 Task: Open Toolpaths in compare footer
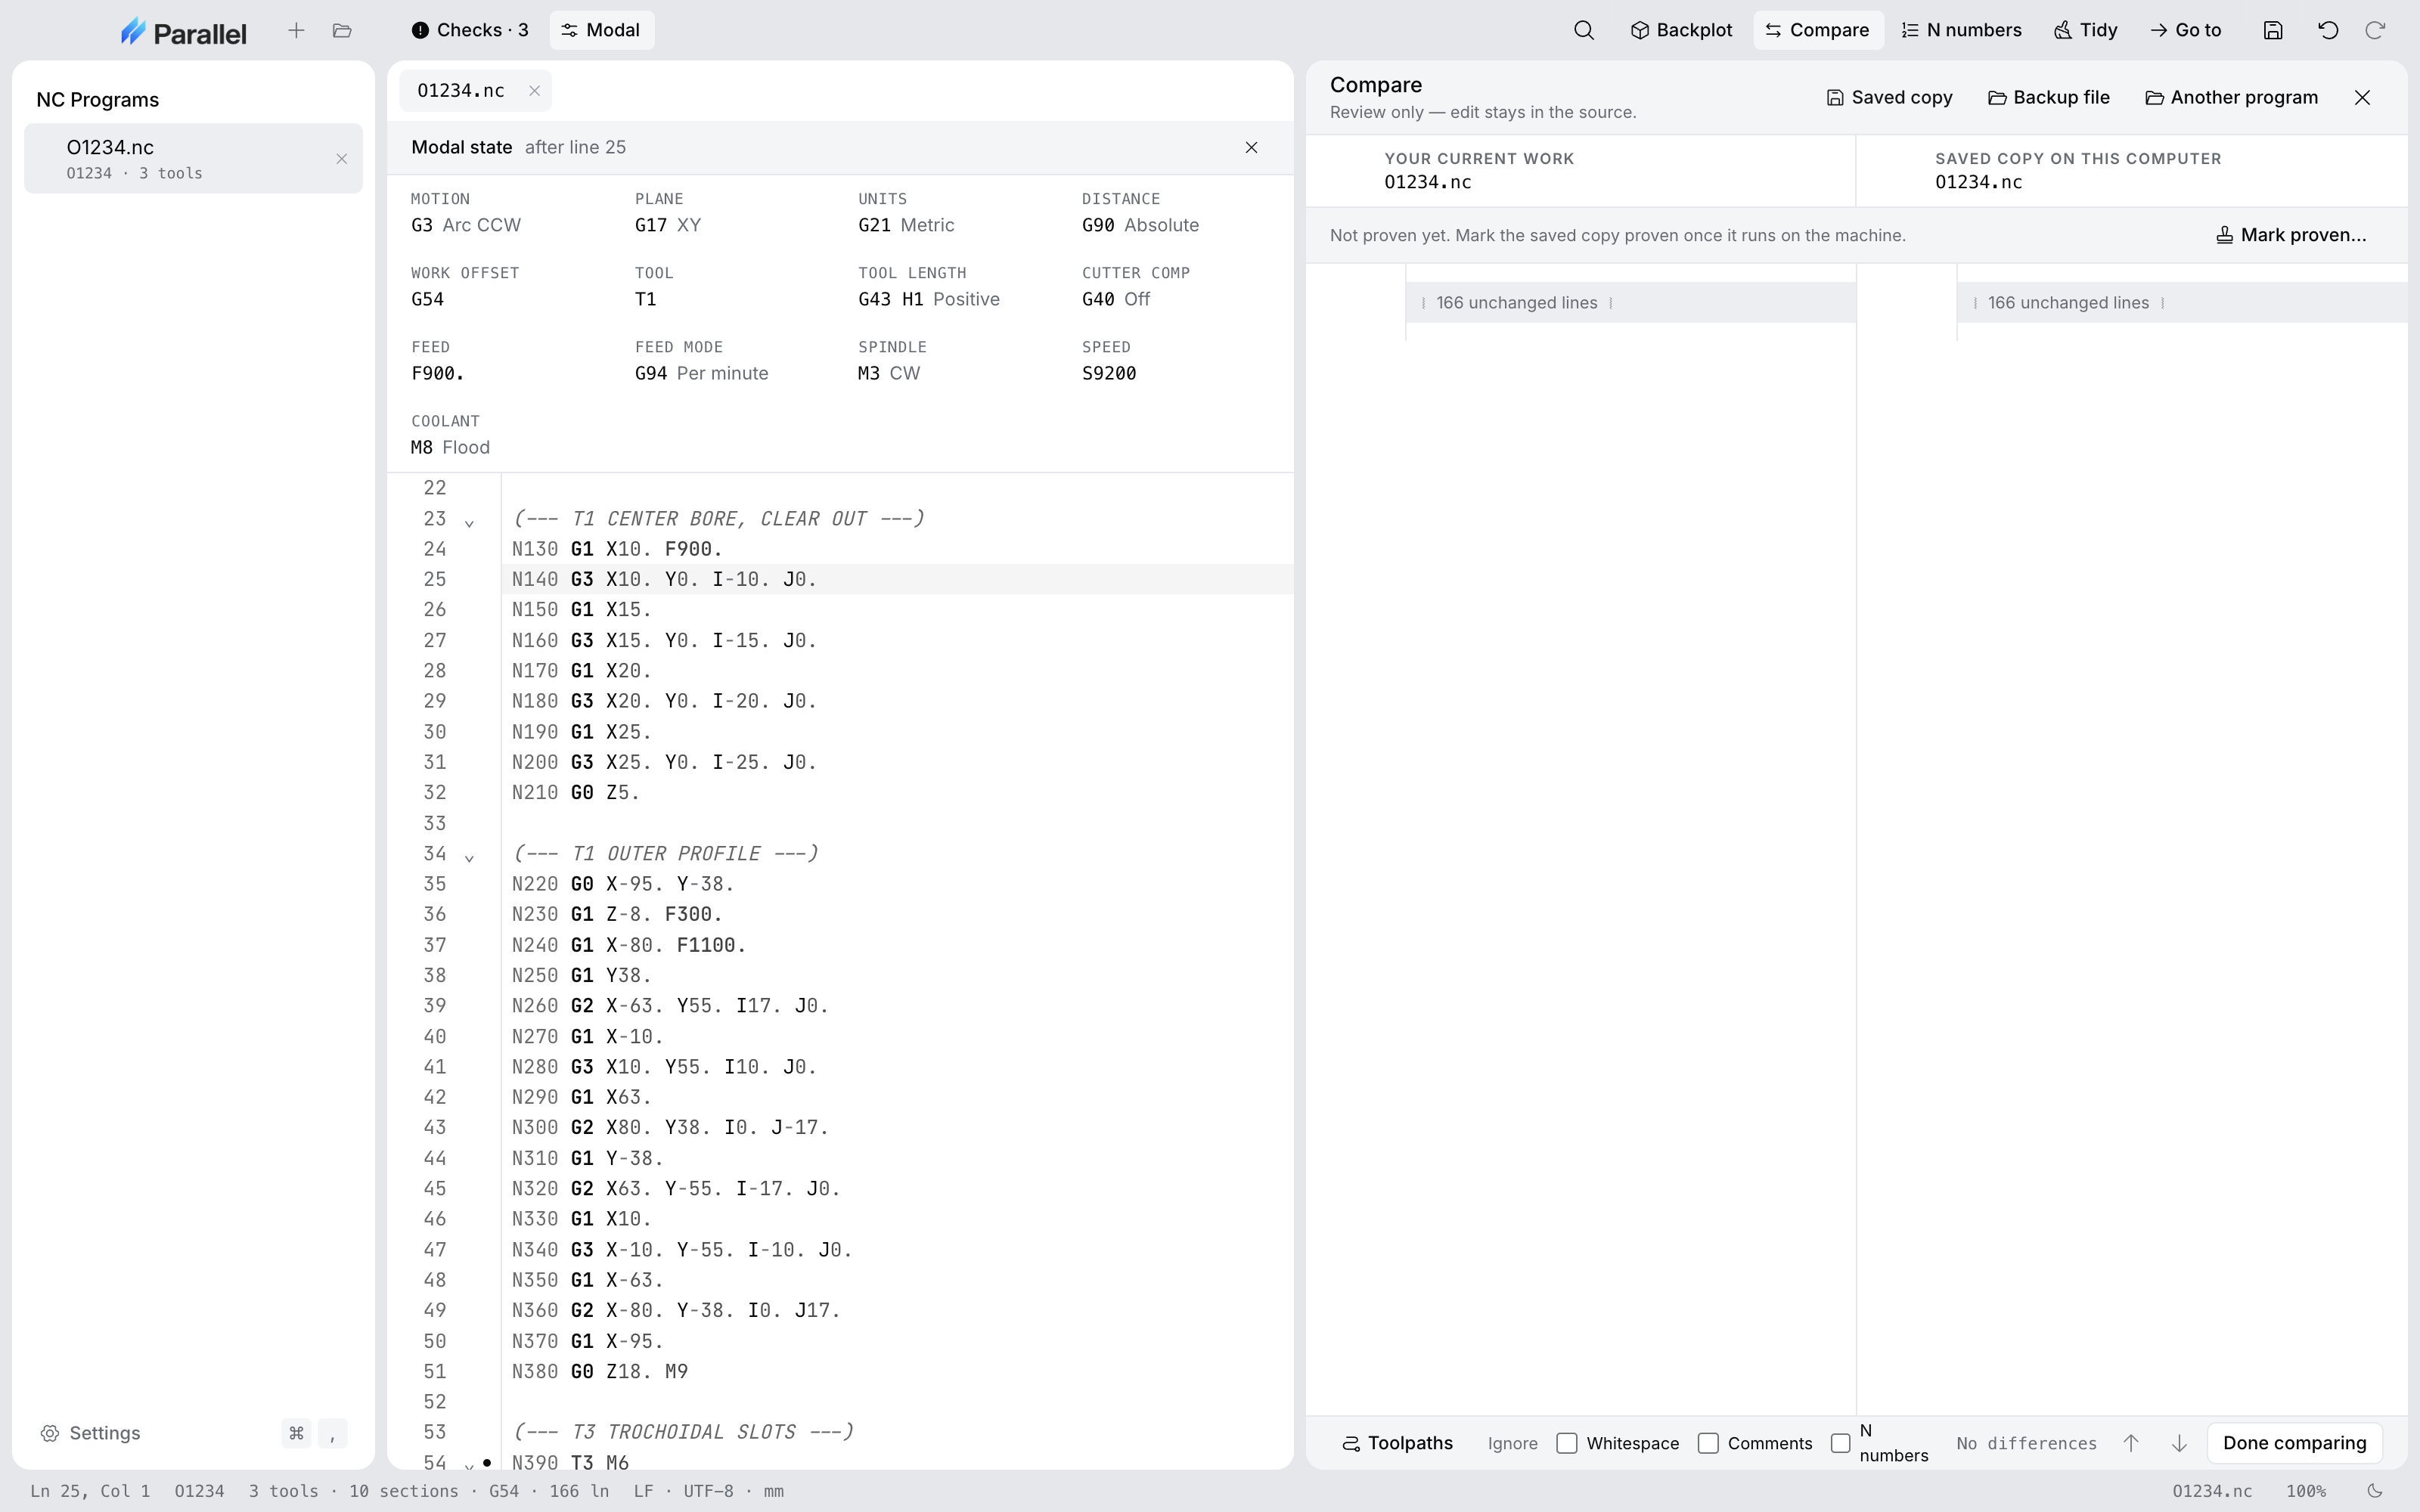[1397, 1443]
